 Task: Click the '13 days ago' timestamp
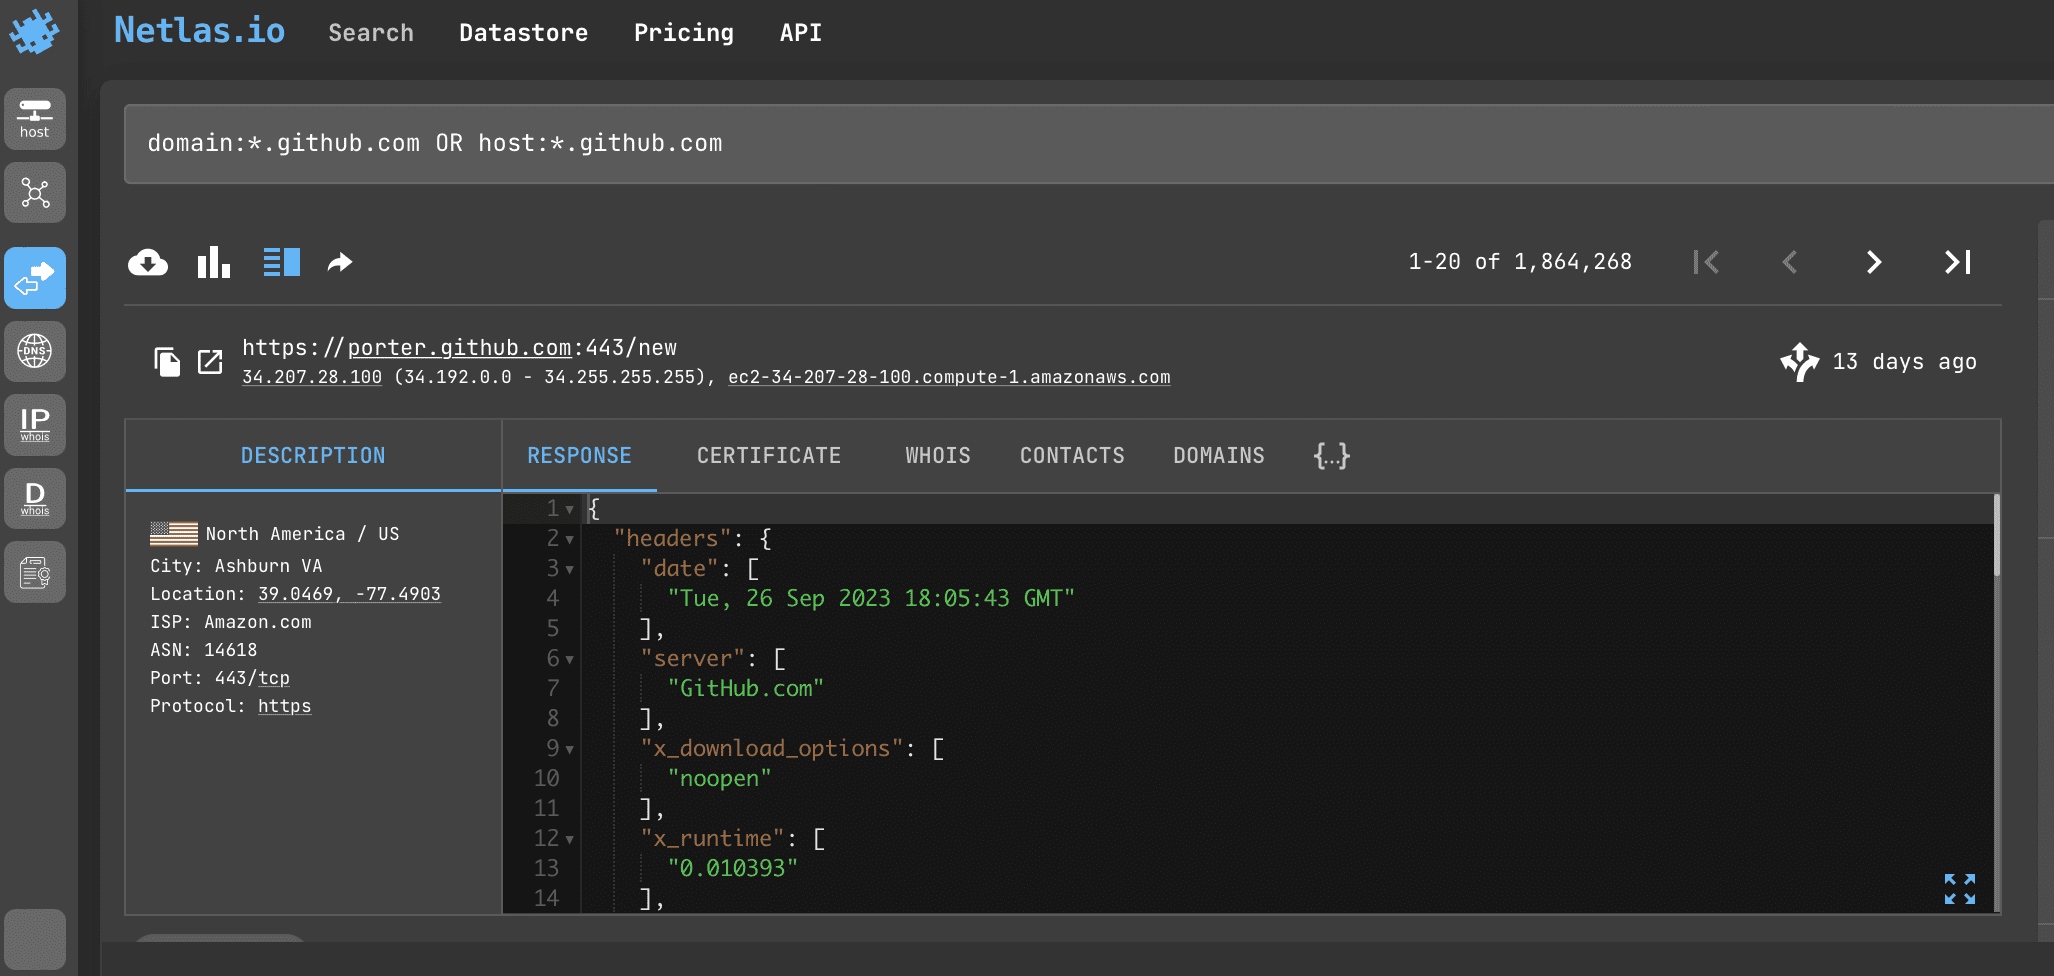(1904, 362)
